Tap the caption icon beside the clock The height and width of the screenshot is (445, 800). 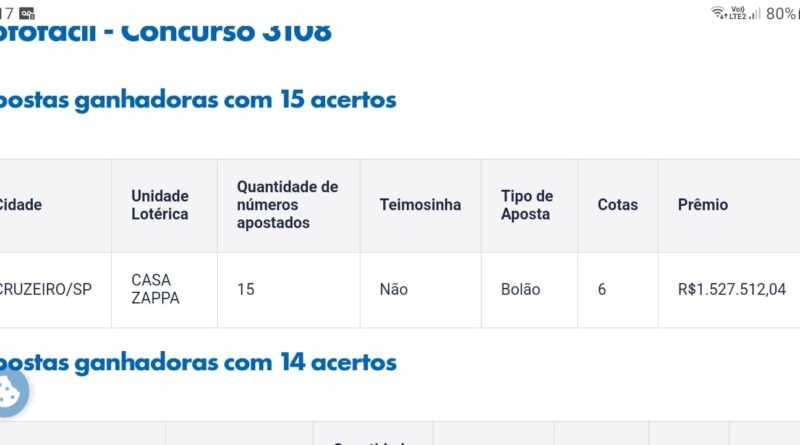point(27,13)
